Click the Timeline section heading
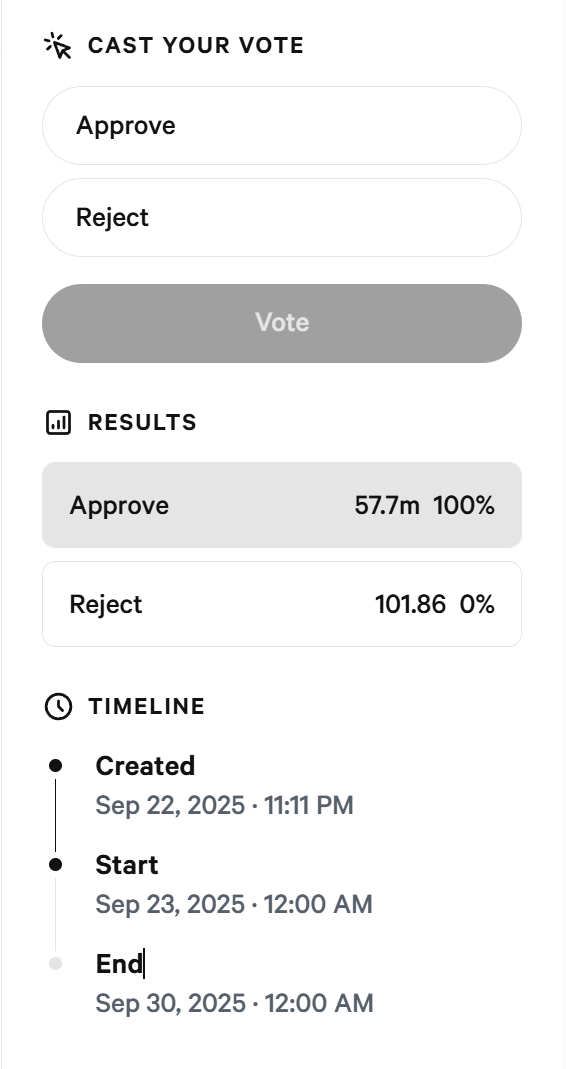 [147, 706]
